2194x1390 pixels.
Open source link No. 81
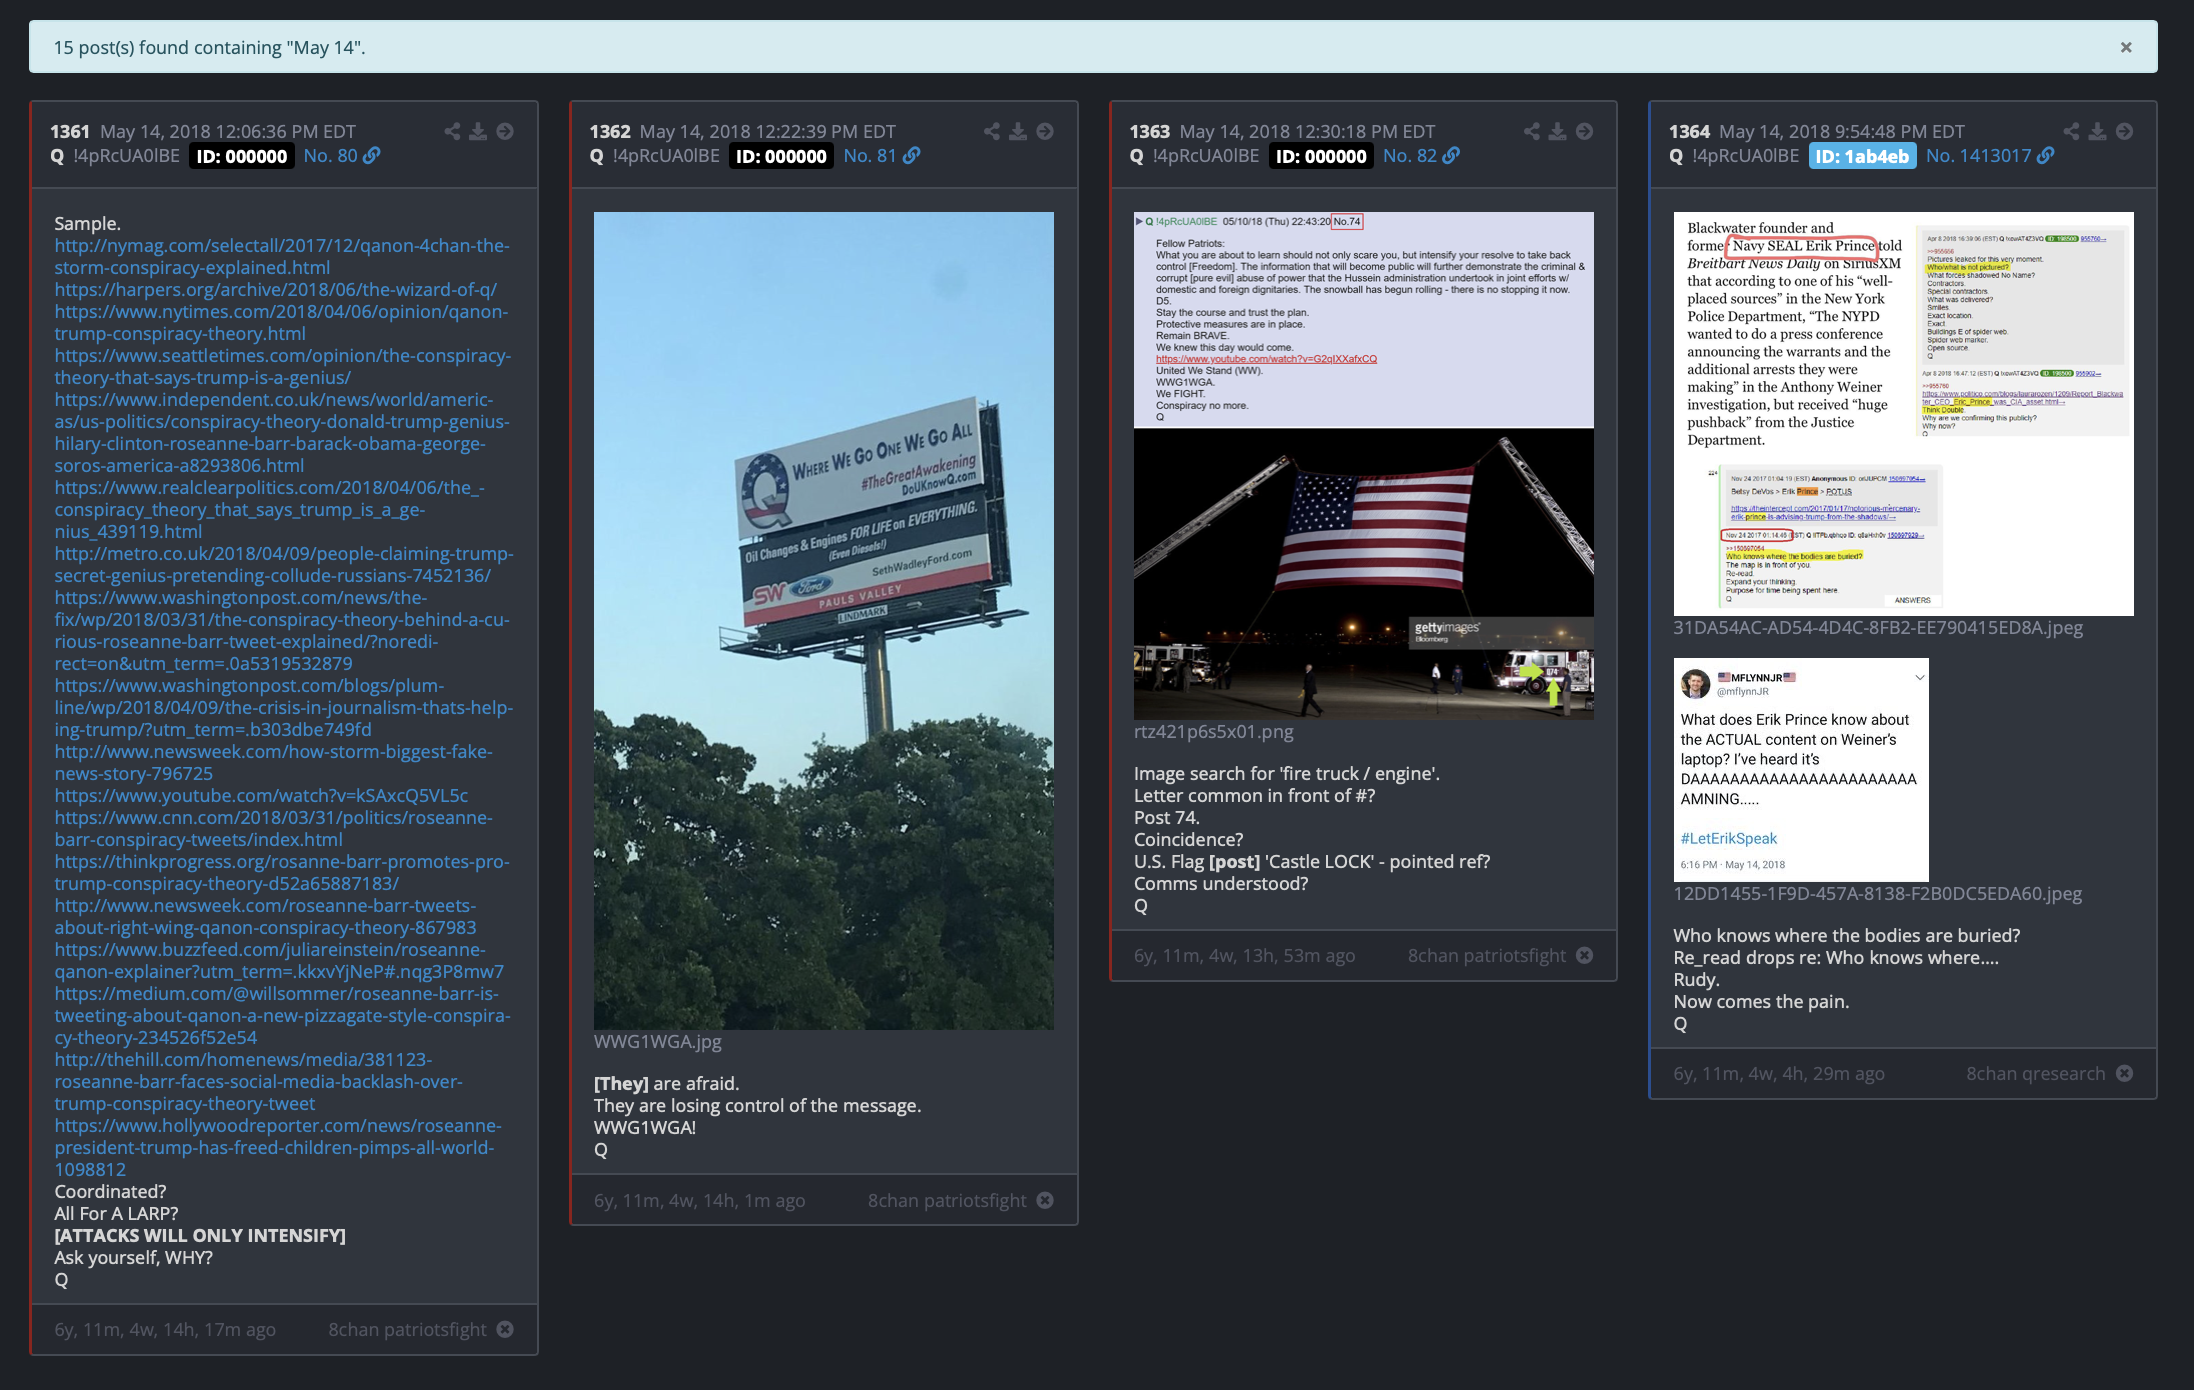tap(881, 156)
